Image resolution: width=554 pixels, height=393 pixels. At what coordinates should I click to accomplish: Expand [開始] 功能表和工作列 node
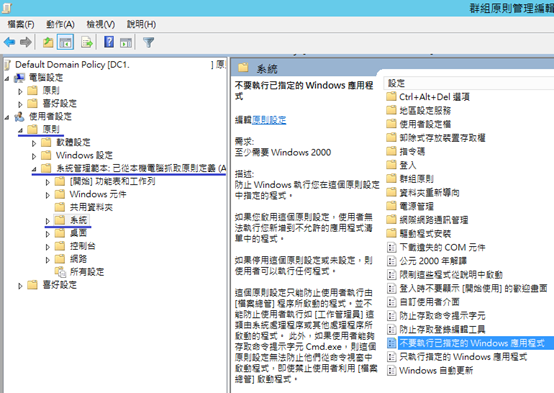[x=48, y=182]
